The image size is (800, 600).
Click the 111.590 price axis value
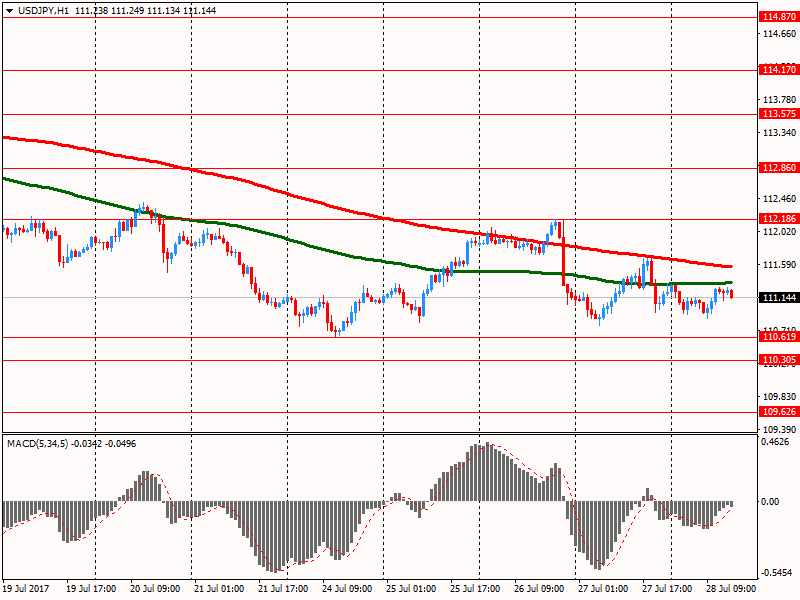pyautogui.click(x=779, y=265)
